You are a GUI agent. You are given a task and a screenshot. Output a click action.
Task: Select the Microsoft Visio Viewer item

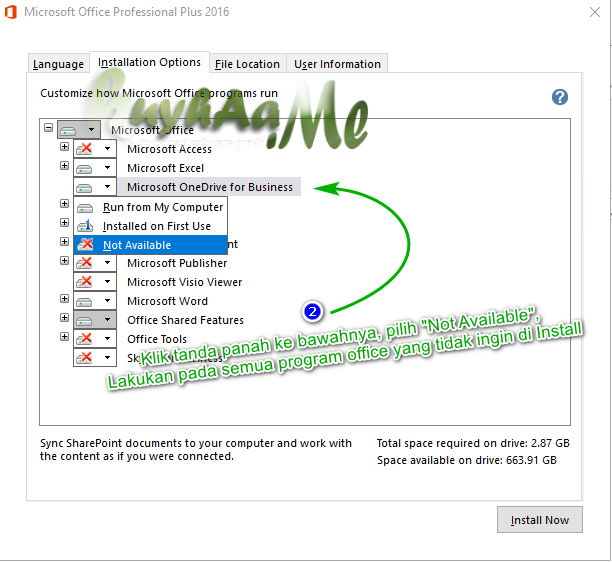tap(185, 282)
